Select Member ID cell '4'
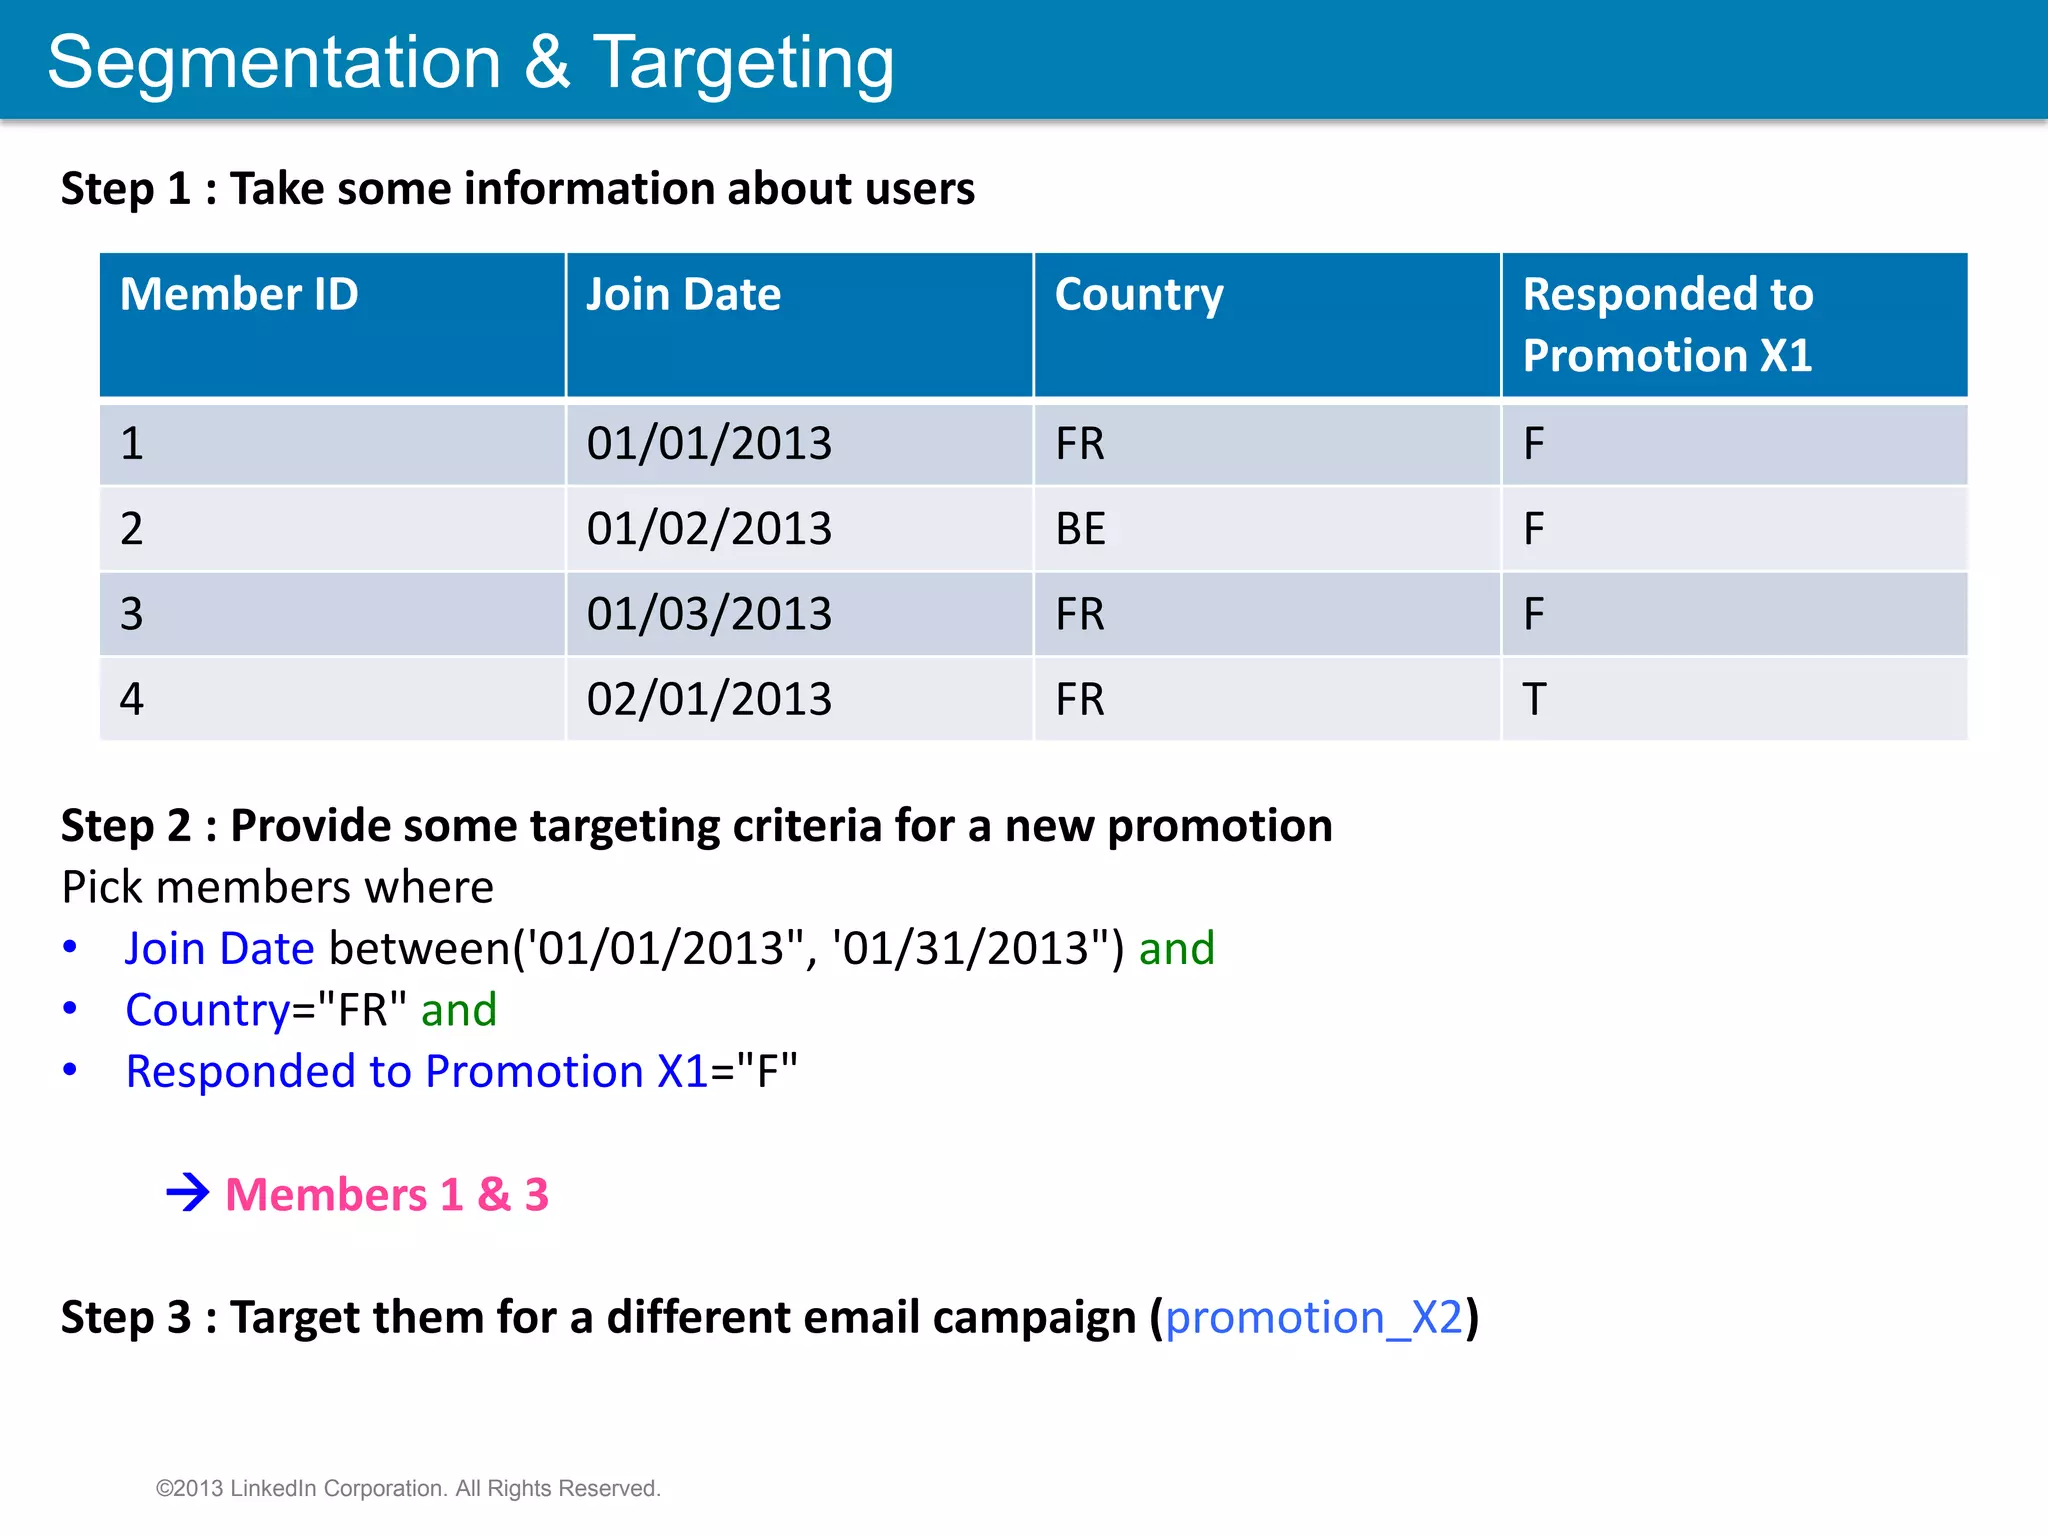 (332, 698)
